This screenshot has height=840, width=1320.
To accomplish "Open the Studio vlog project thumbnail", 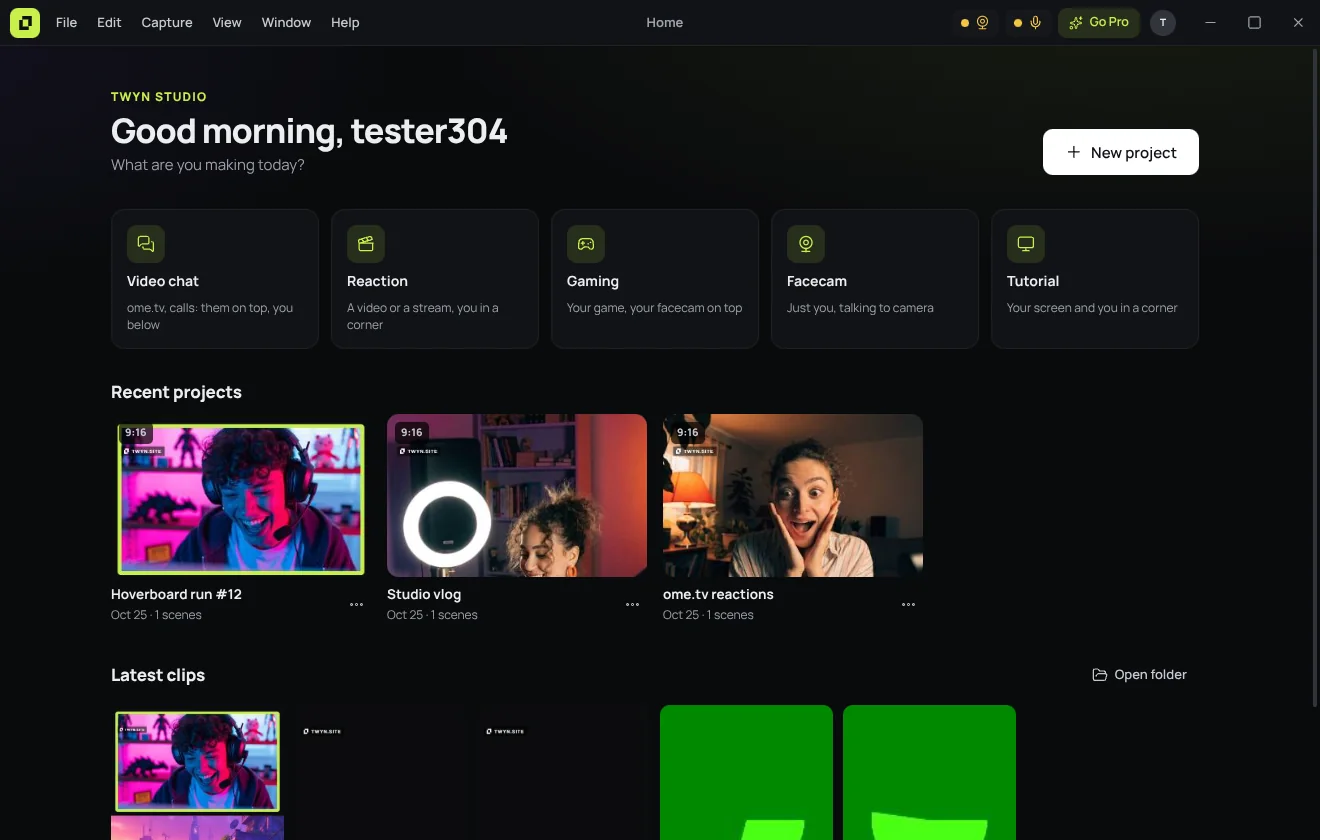I will [x=517, y=496].
